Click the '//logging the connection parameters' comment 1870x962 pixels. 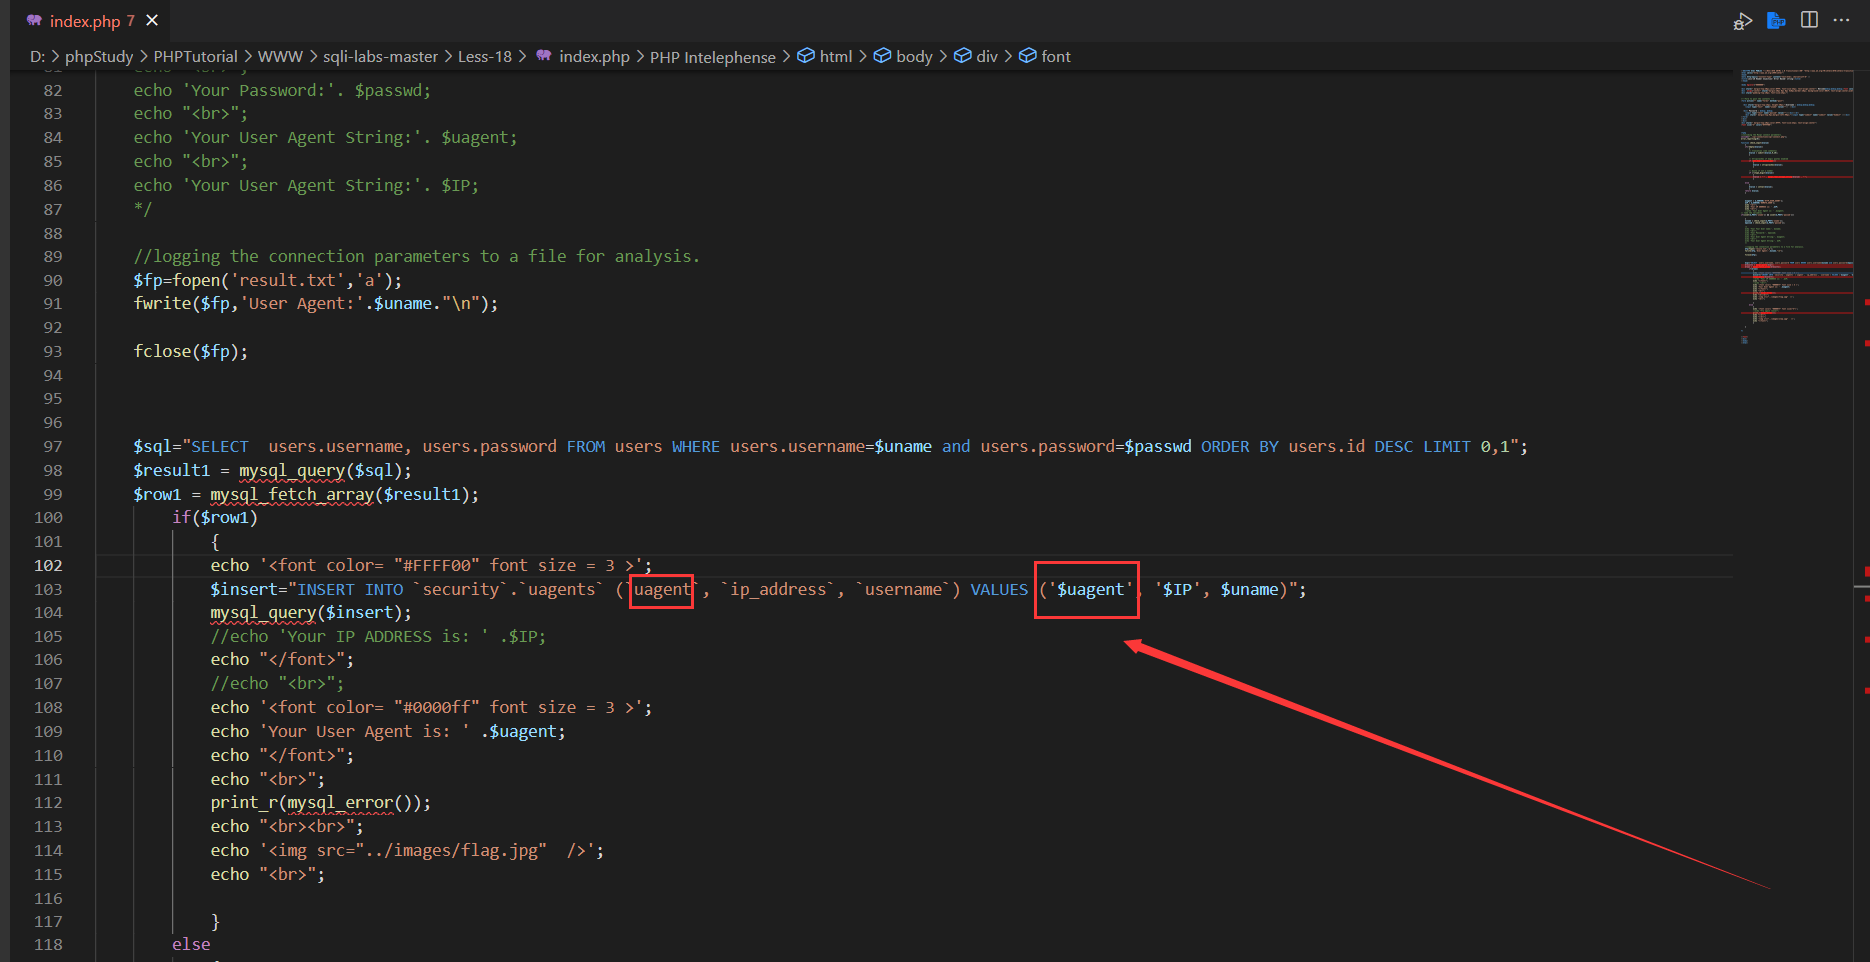417,257
